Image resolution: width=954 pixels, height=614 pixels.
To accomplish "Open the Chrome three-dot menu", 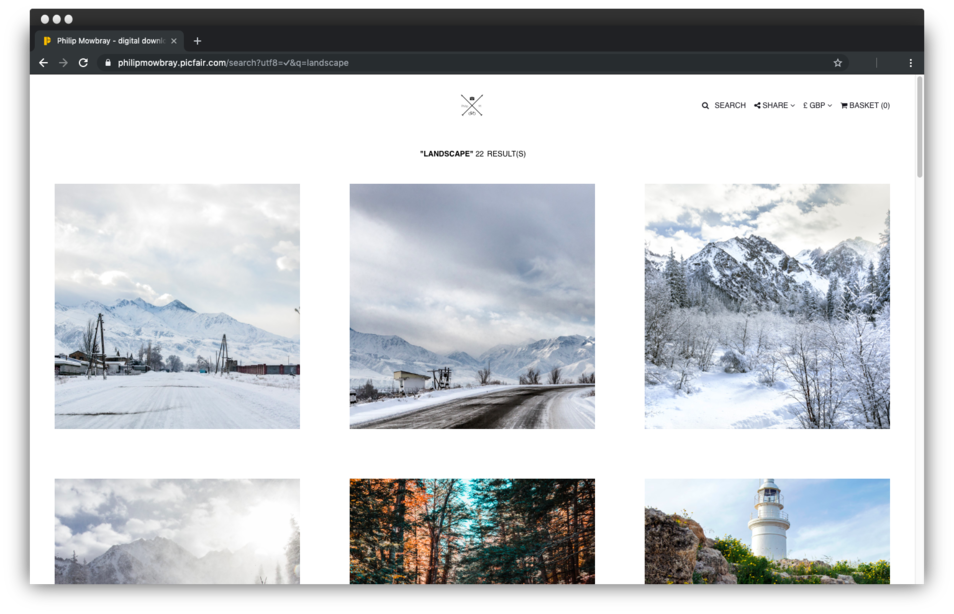I will point(910,63).
